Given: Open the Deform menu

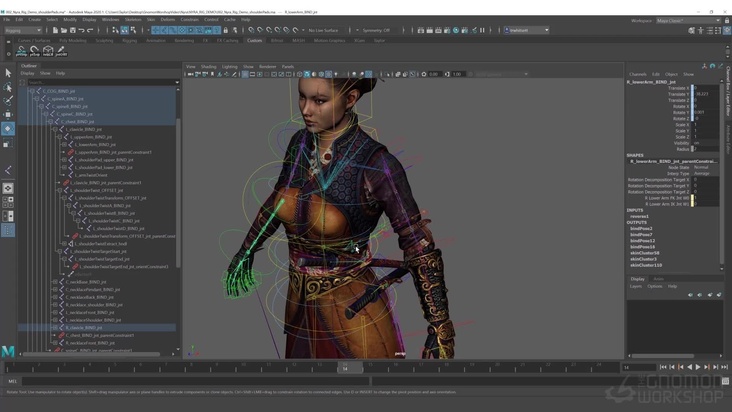Looking at the screenshot, I should (168, 20).
